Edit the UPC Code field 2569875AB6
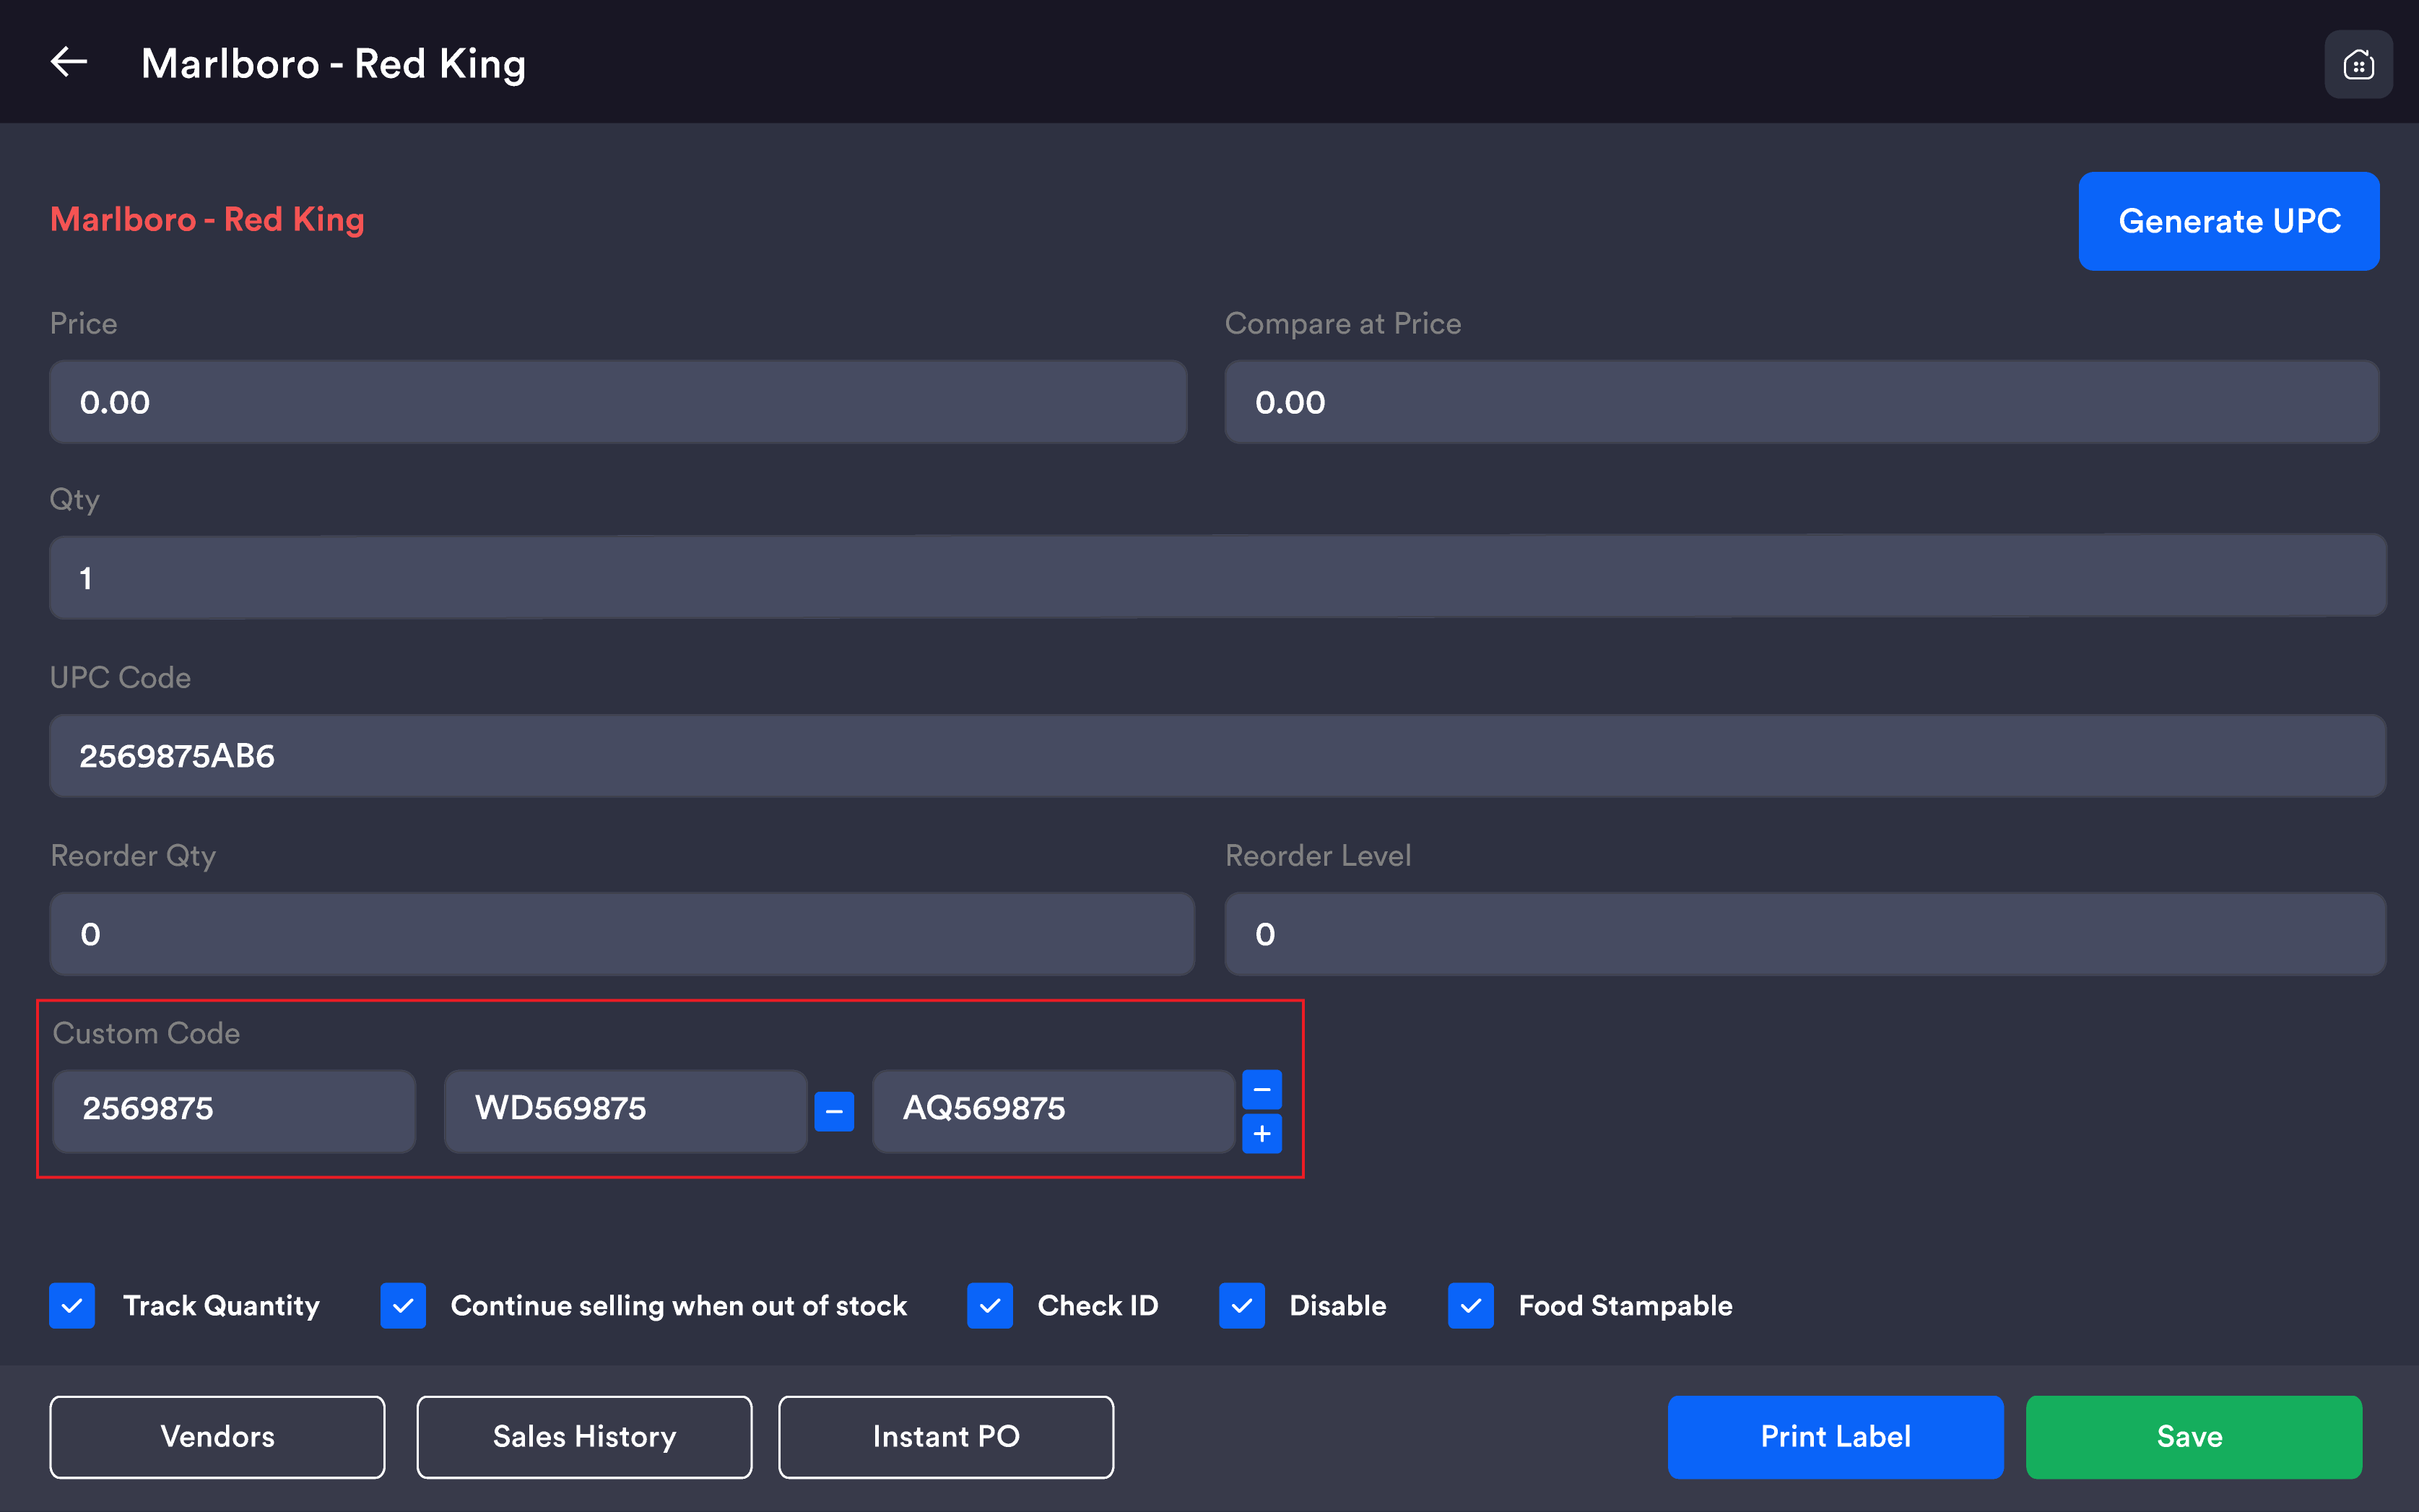Image resolution: width=2419 pixels, height=1512 pixels. (x=1218, y=755)
